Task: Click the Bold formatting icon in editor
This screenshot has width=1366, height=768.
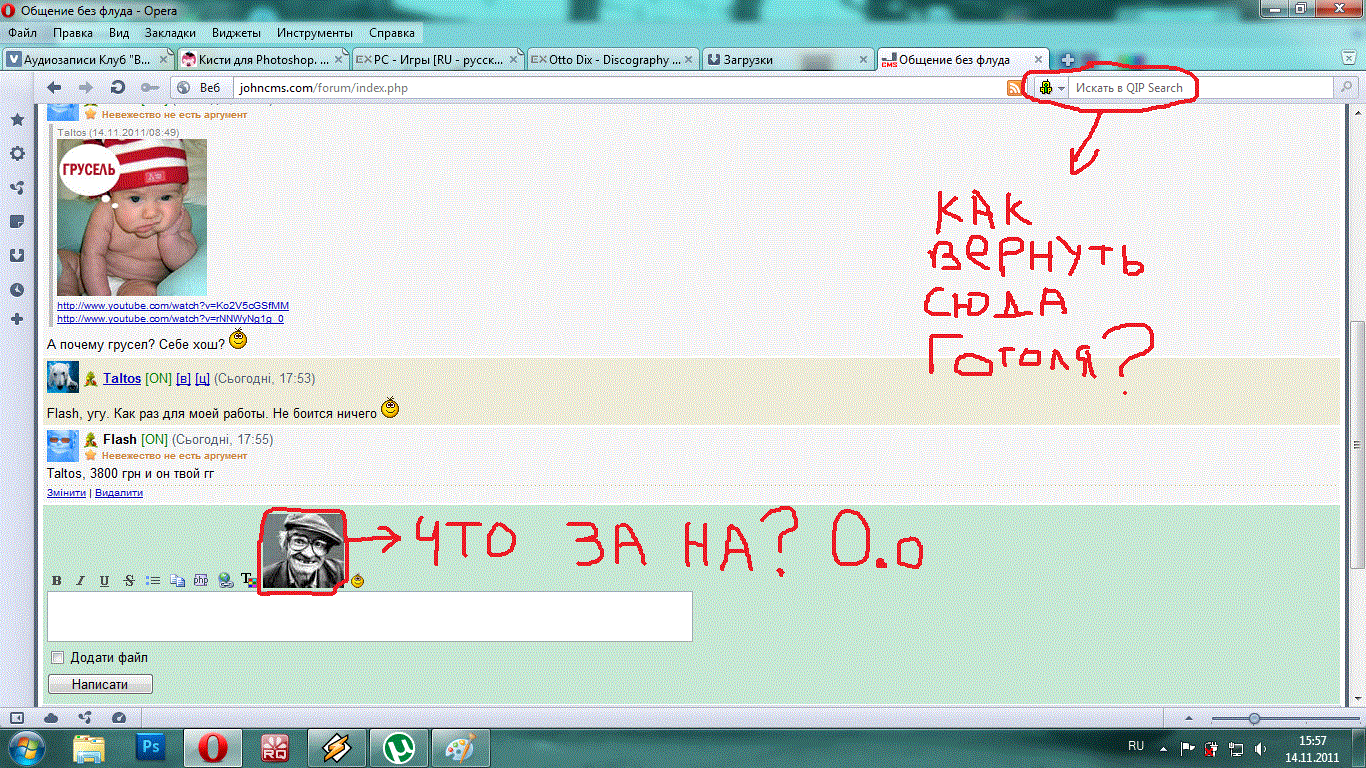Action: tap(57, 580)
